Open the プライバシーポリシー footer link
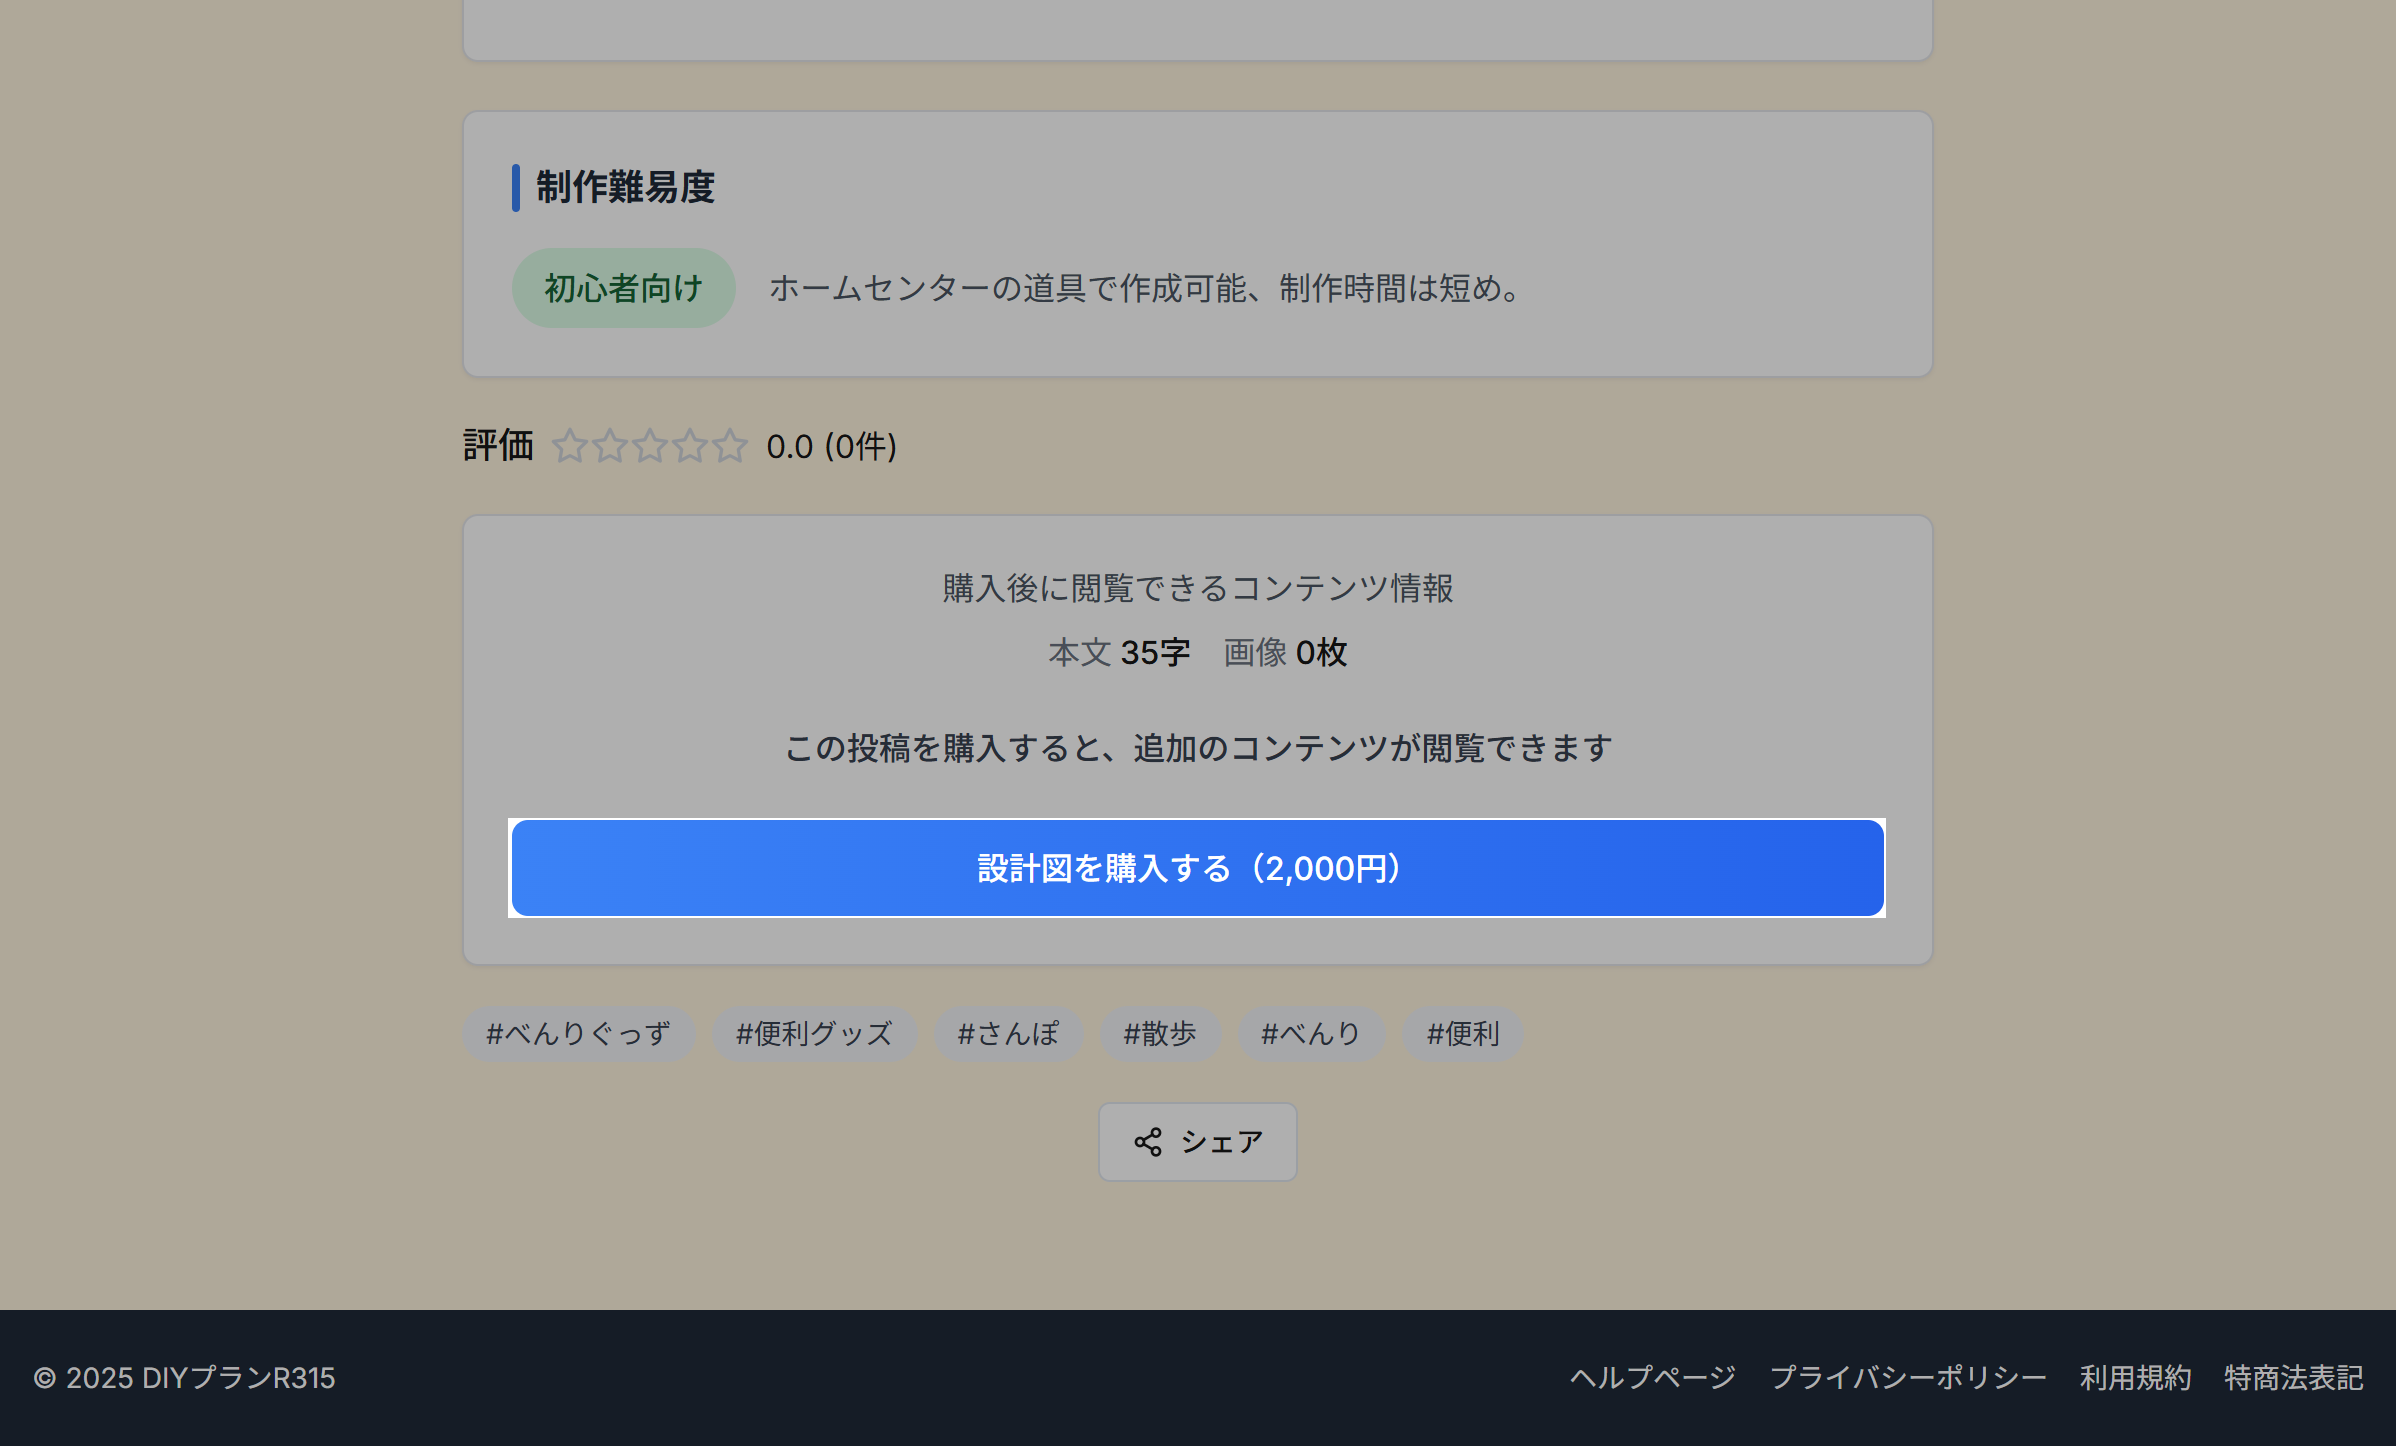2396x1446 pixels. [x=1908, y=1378]
